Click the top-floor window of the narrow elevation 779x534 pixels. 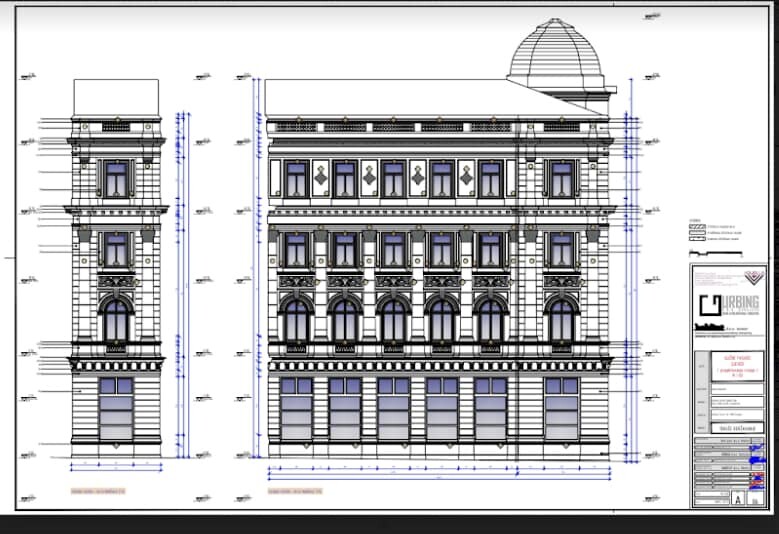[x=116, y=179]
